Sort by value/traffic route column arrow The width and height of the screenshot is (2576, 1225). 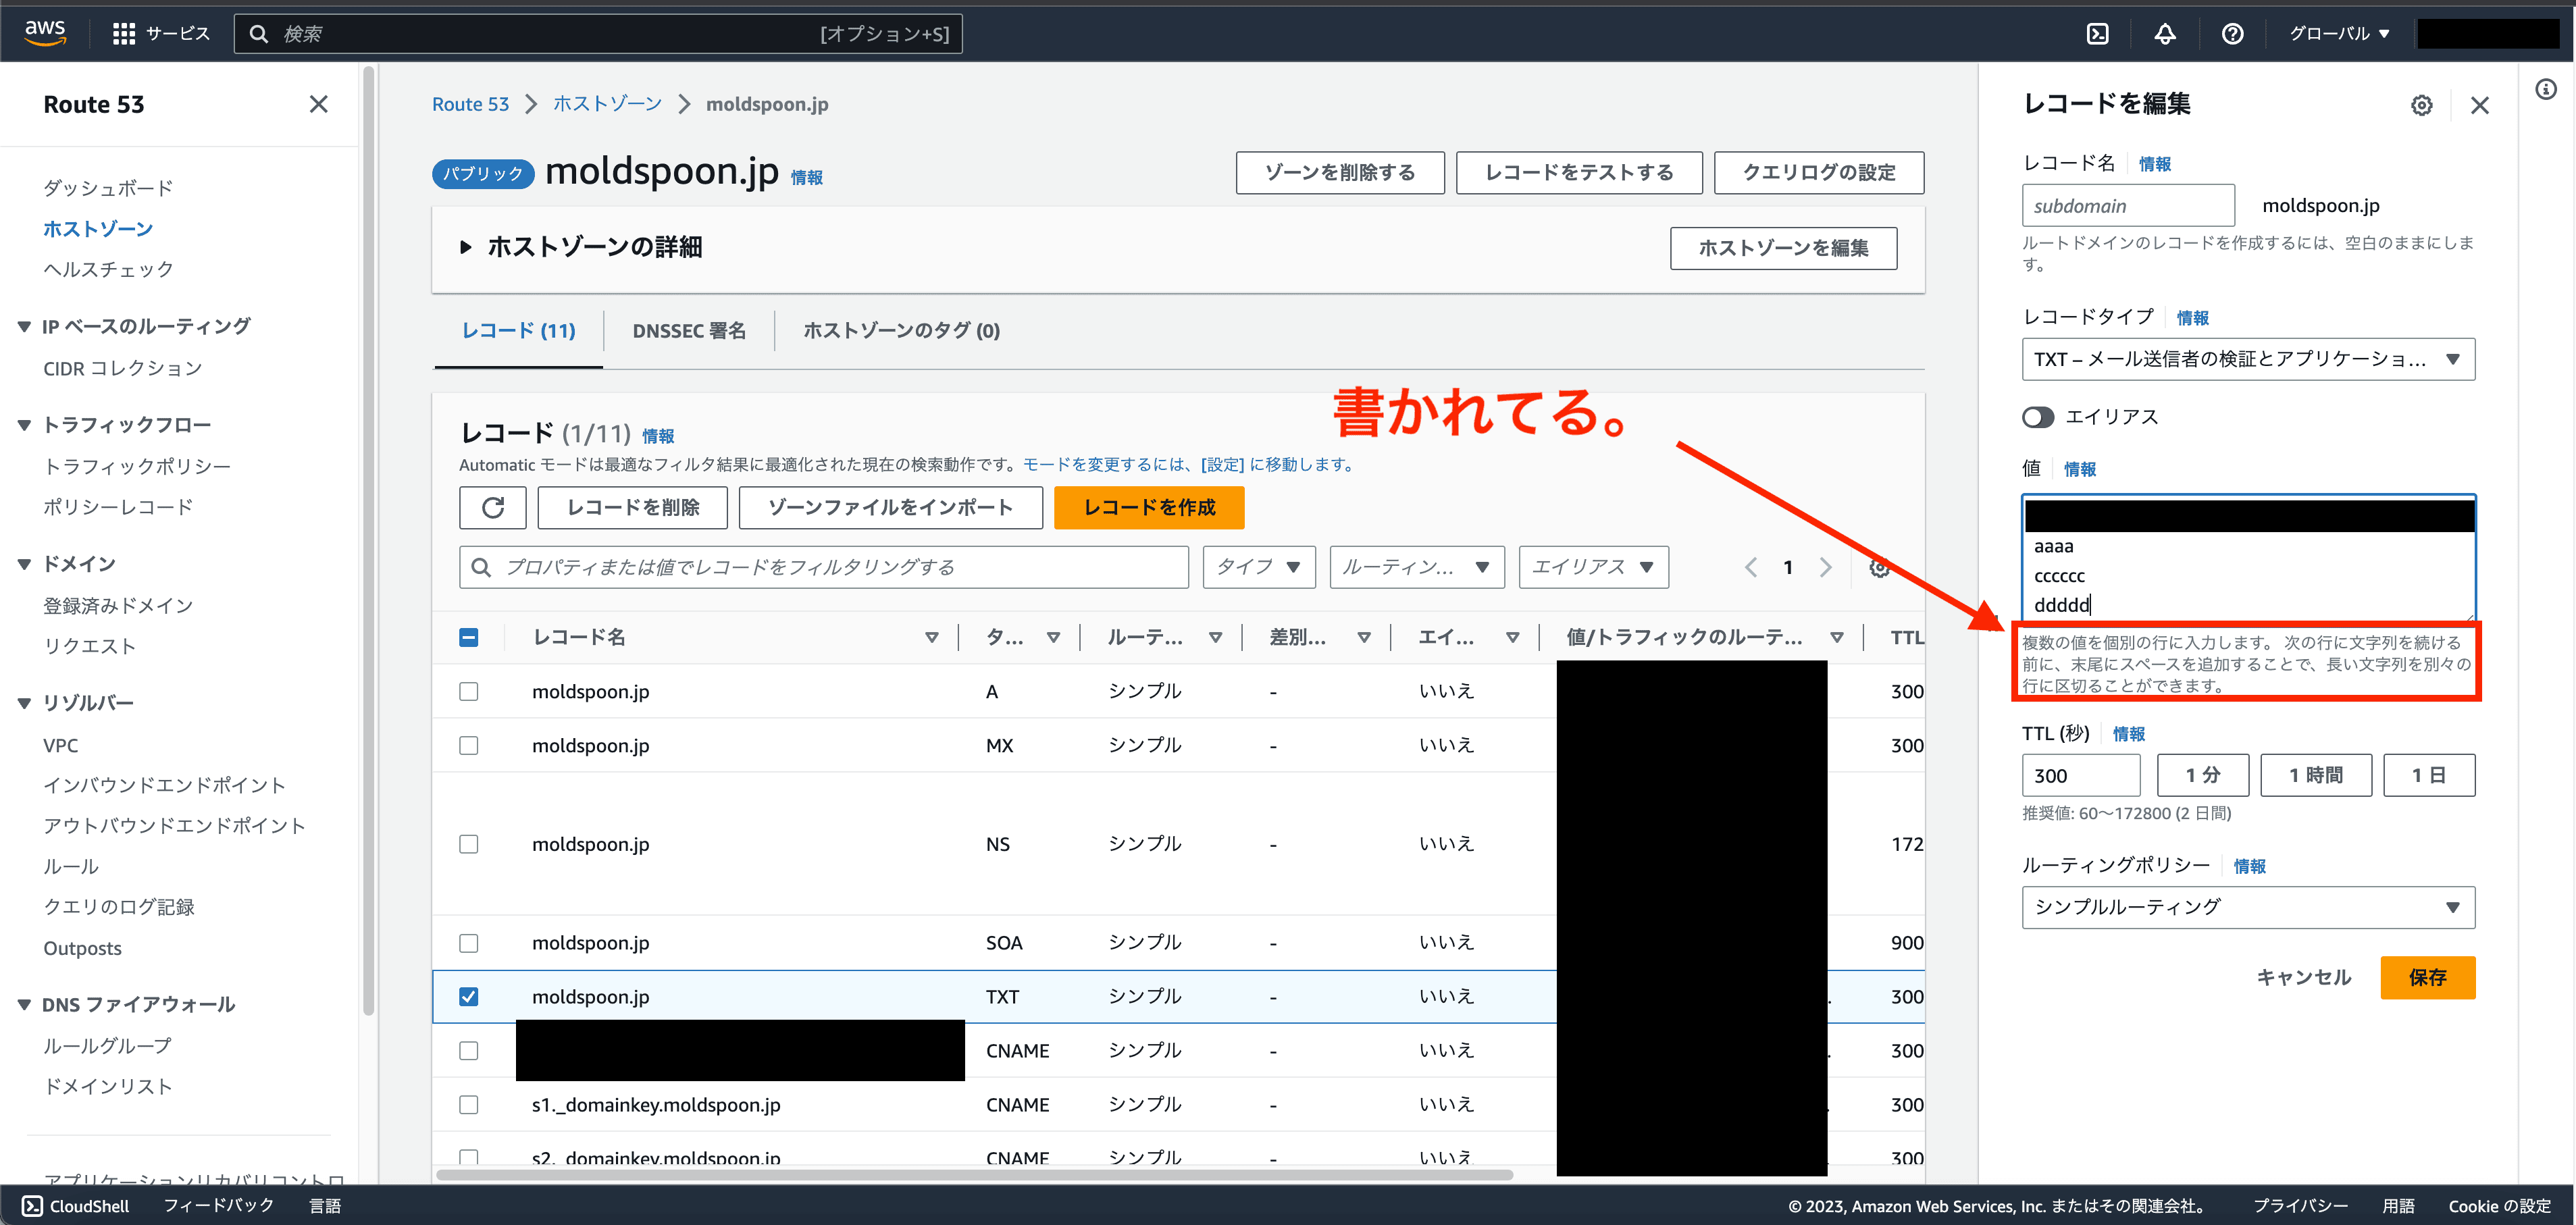click(1836, 637)
